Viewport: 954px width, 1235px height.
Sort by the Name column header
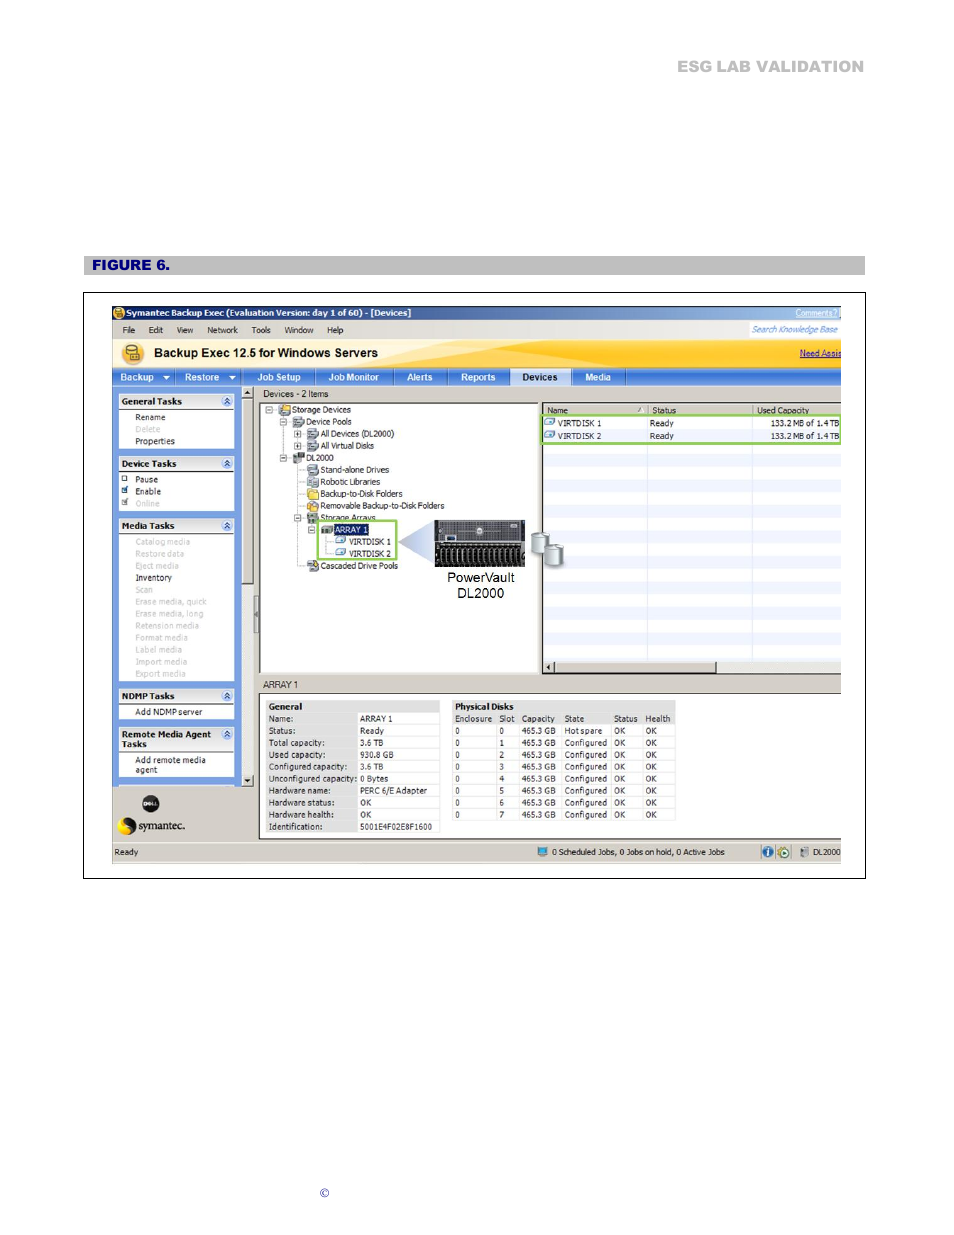[594, 410]
